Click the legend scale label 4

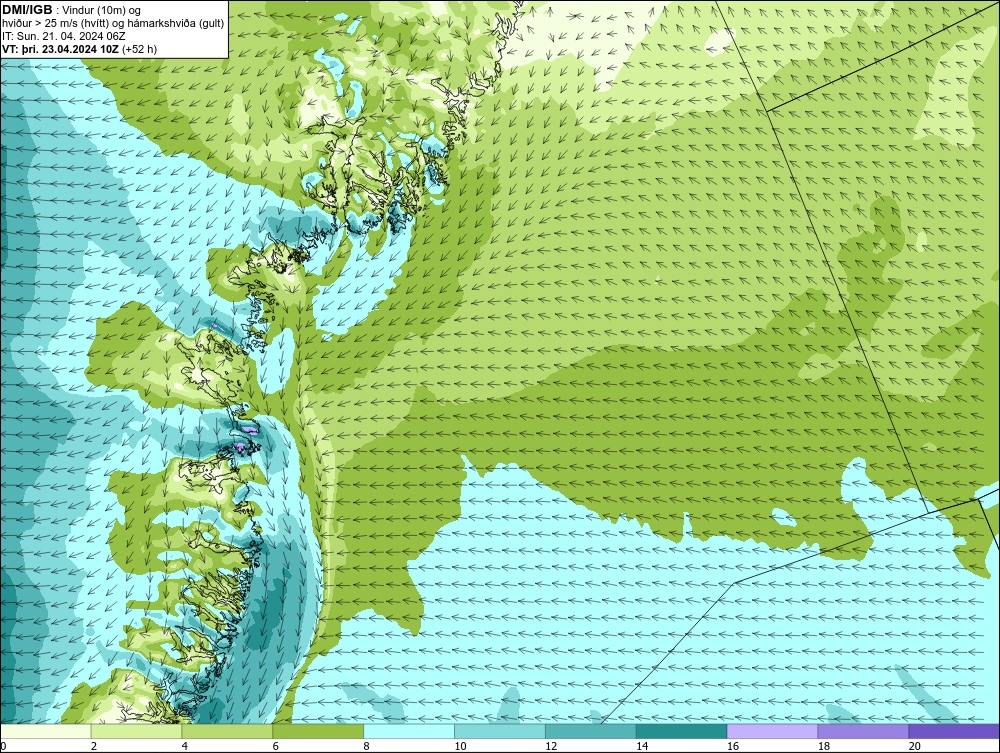(x=184, y=746)
